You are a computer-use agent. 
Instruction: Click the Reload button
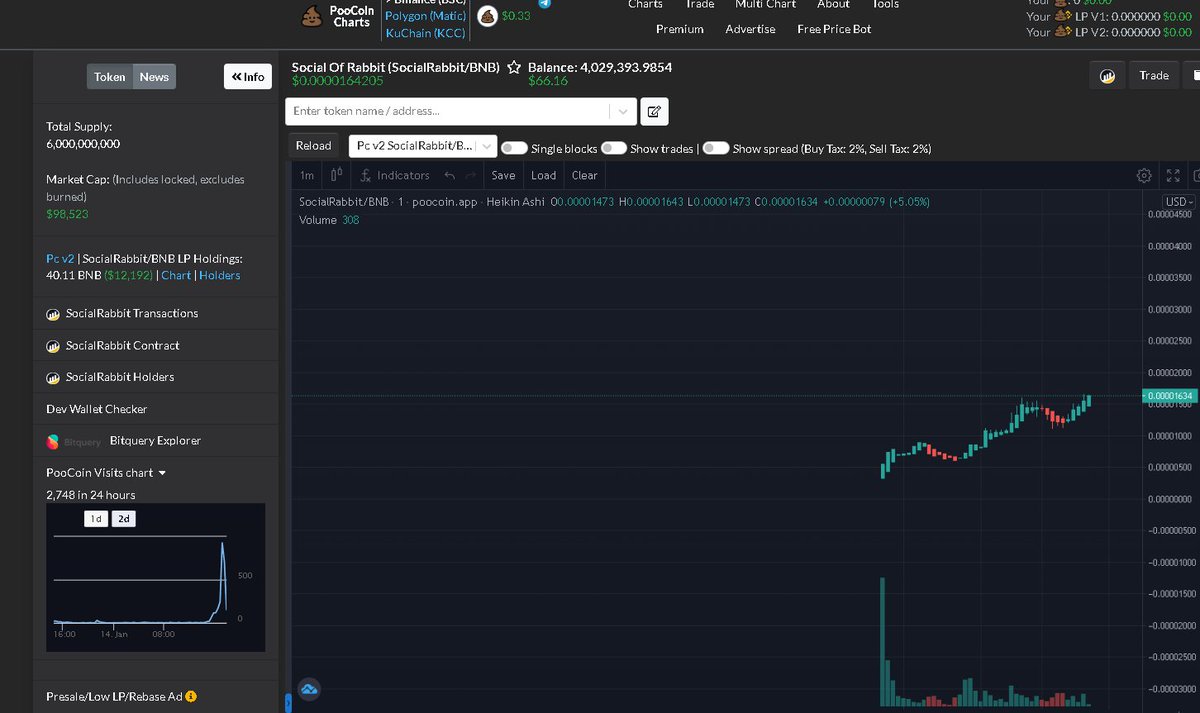[x=313, y=146]
